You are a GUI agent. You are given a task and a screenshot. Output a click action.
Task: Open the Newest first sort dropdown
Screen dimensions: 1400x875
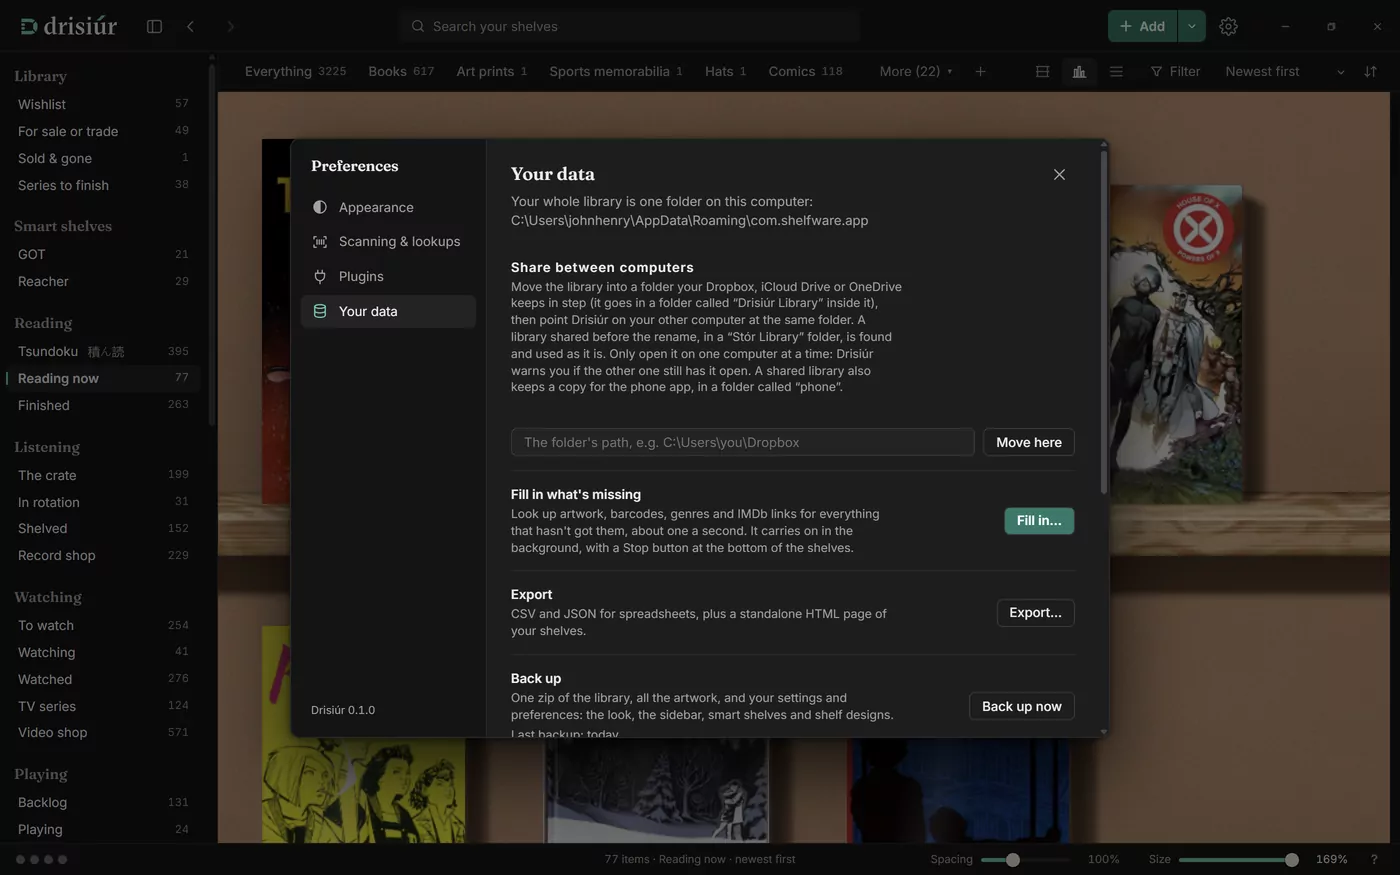pos(1285,71)
